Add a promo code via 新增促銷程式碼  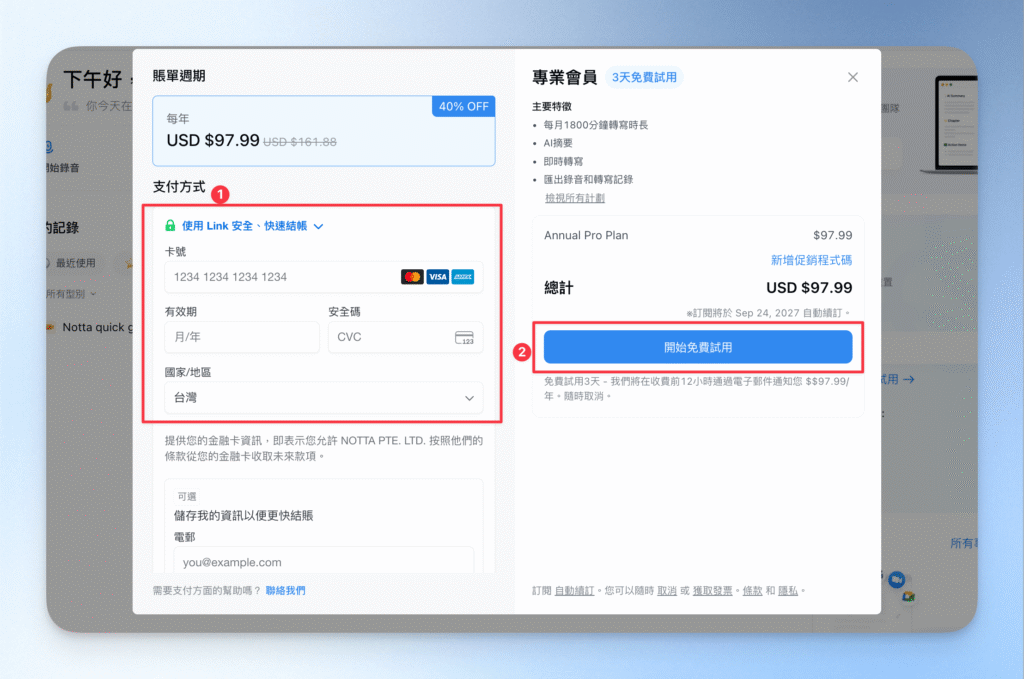tap(811, 260)
